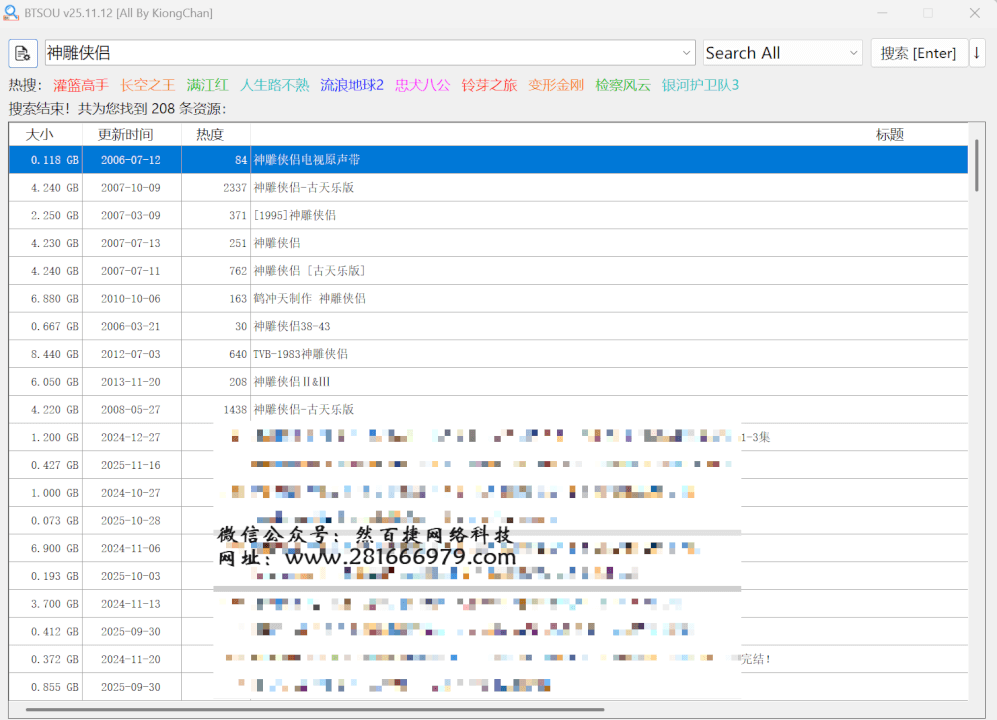The image size is (997, 720).
Task: Select result 鹤冲天制作 神雕侠侣
Action: (x=310, y=299)
